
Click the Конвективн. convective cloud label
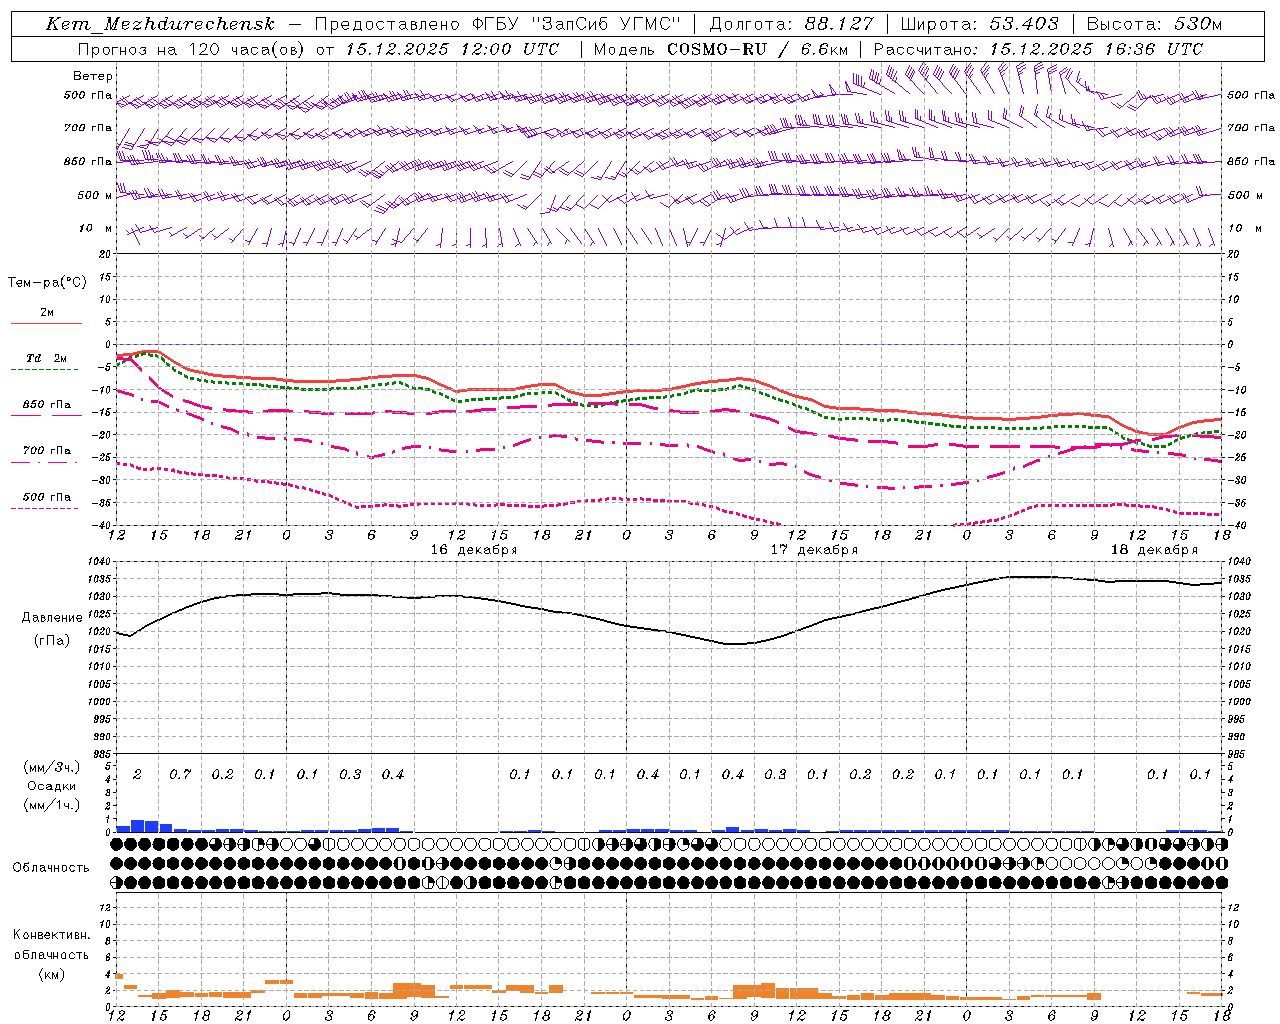click(x=52, y=935)
